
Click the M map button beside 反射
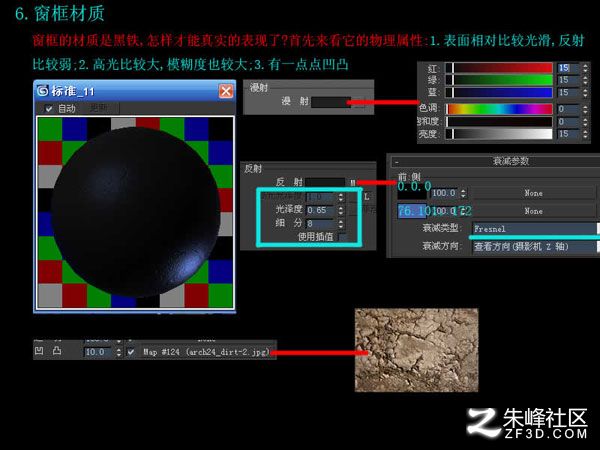click(352, 183)
